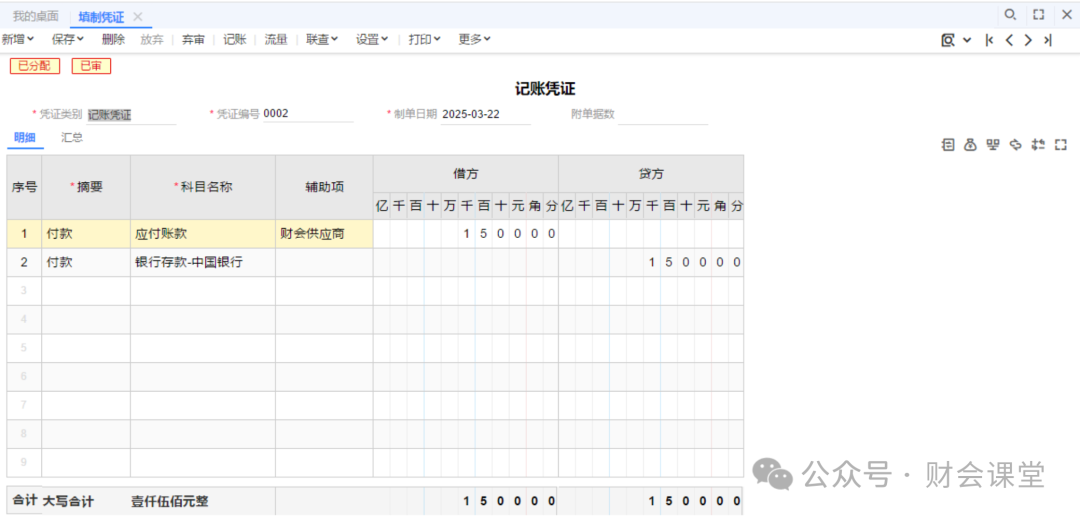Select the 应付账款 account cell in row 1
The height and width of the screenshot is (518, 1080).
[202, 234]
